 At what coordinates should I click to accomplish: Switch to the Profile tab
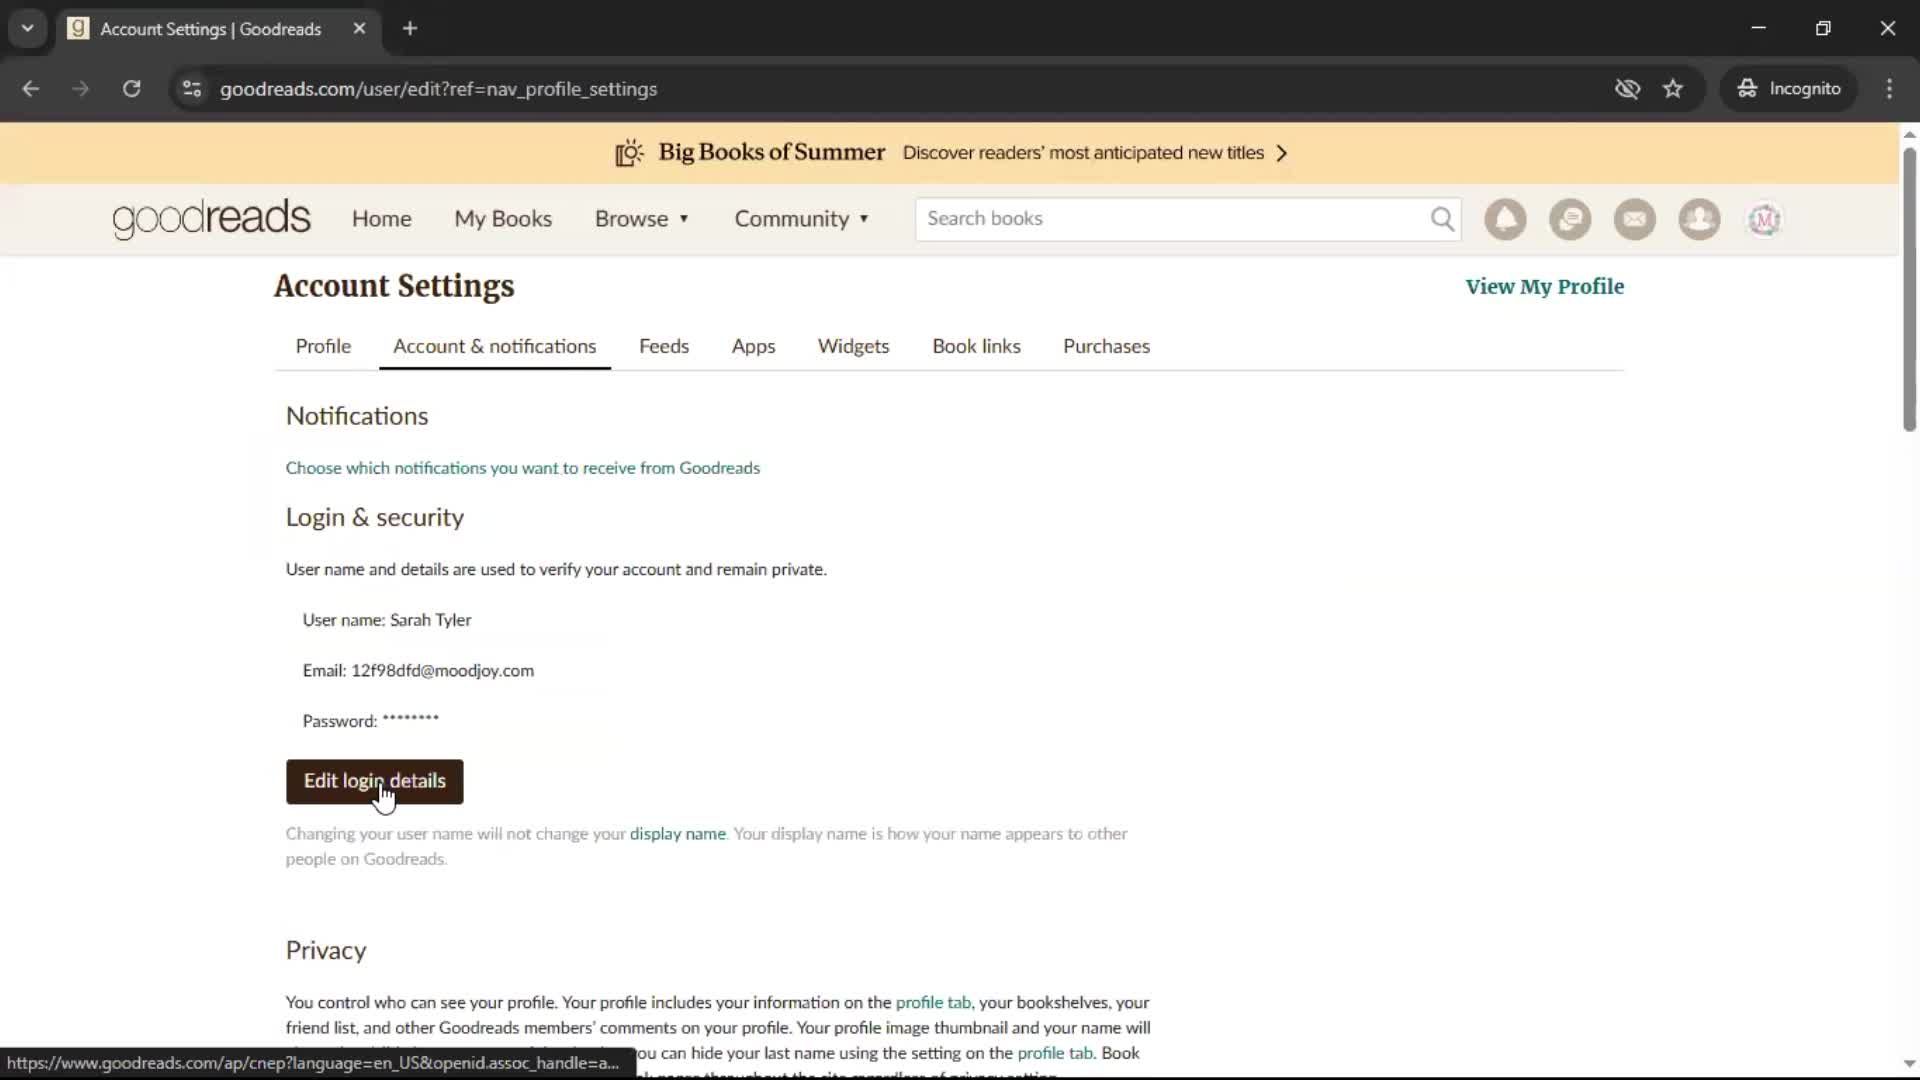[x=323, y=346]
